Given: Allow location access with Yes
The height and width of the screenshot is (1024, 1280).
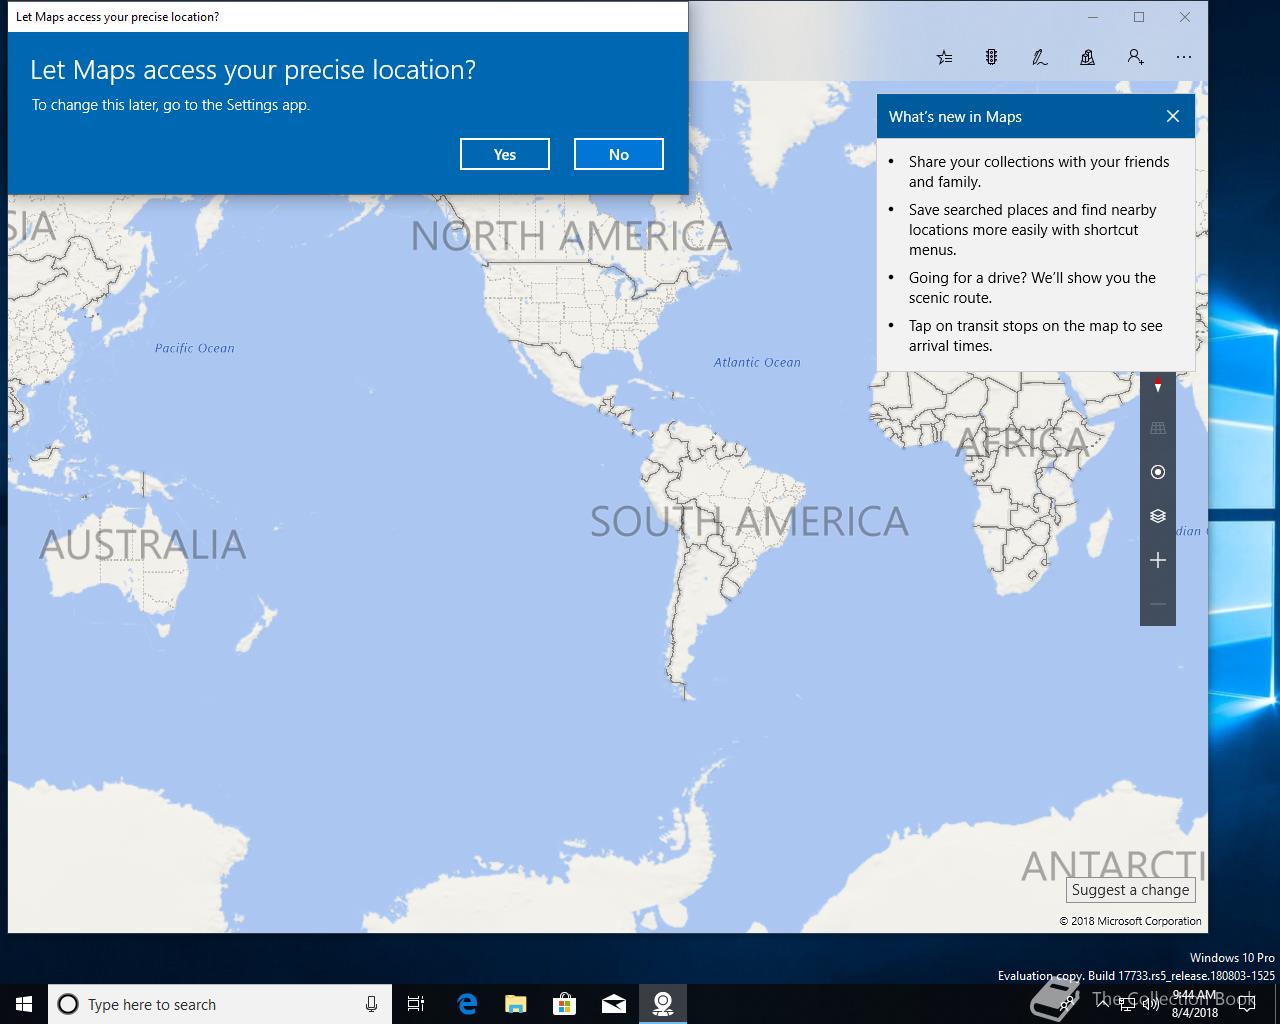Looking at the screenshot, I should coord(505,154).
